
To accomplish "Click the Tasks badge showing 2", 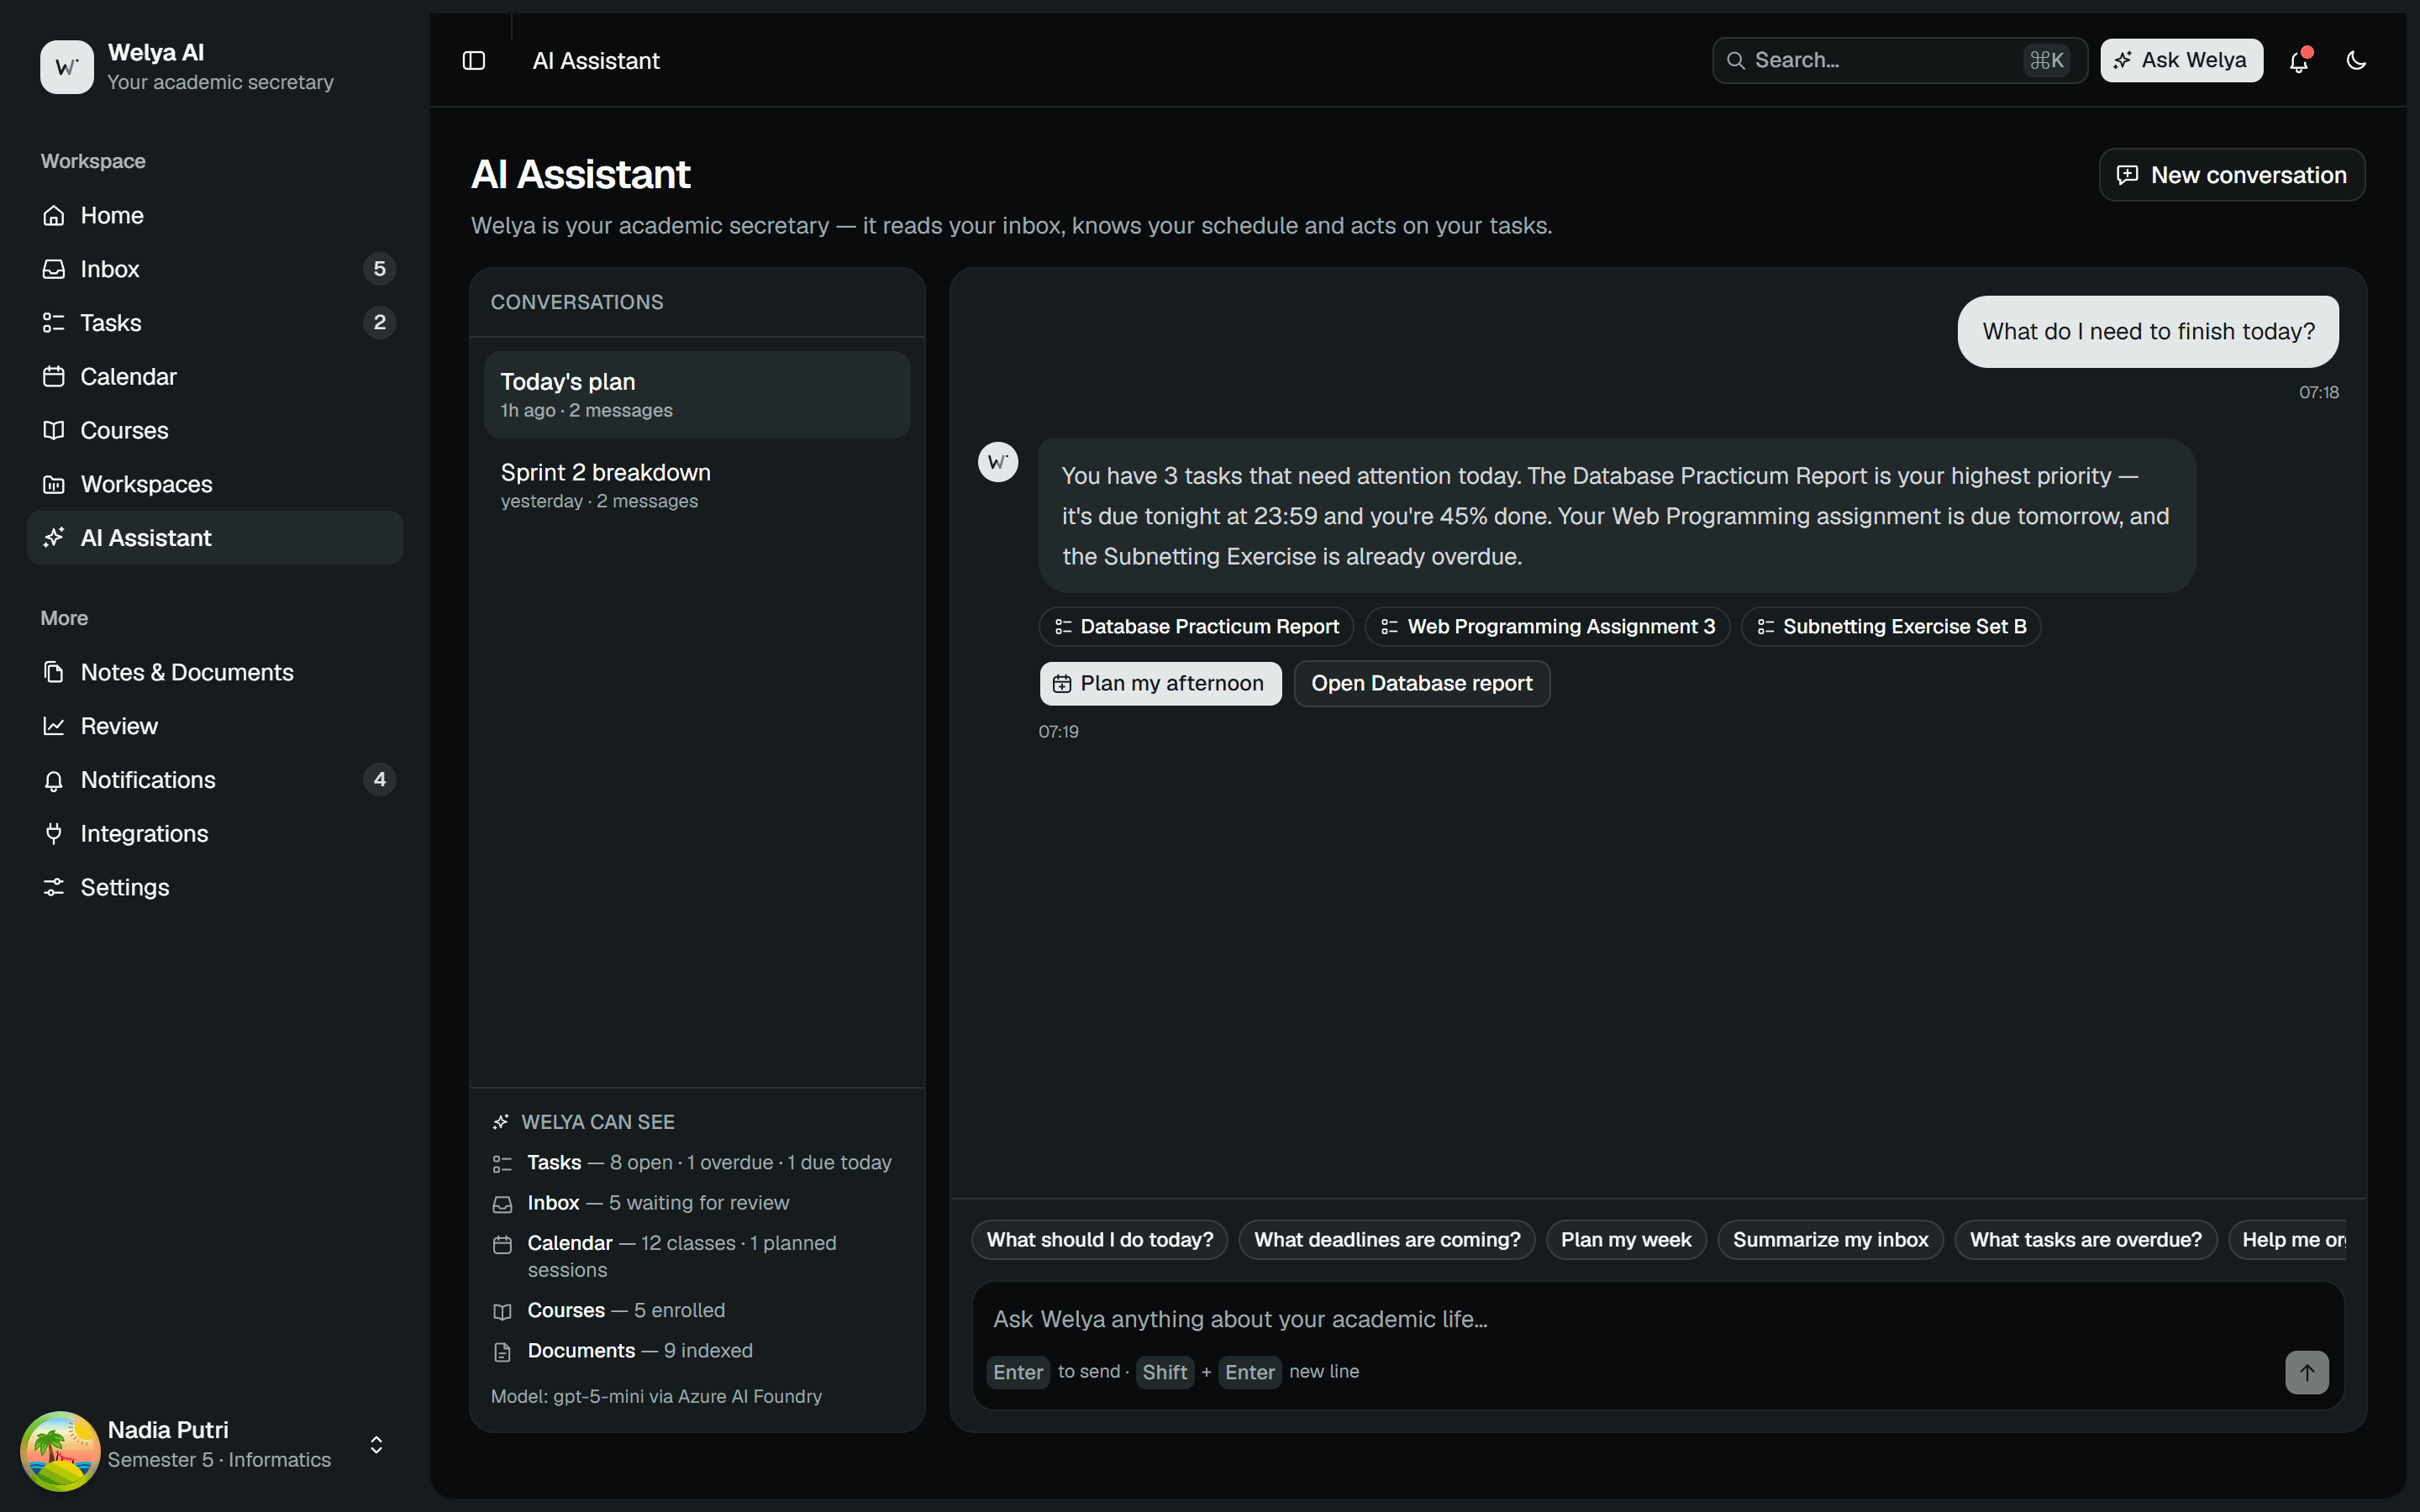I will 379,323.
